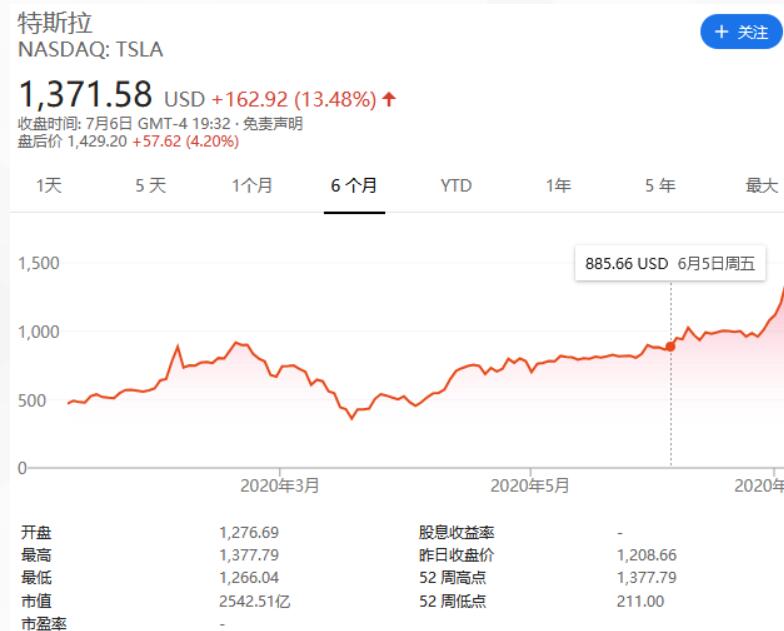Select the 1年 range tab

coord(558,186)
